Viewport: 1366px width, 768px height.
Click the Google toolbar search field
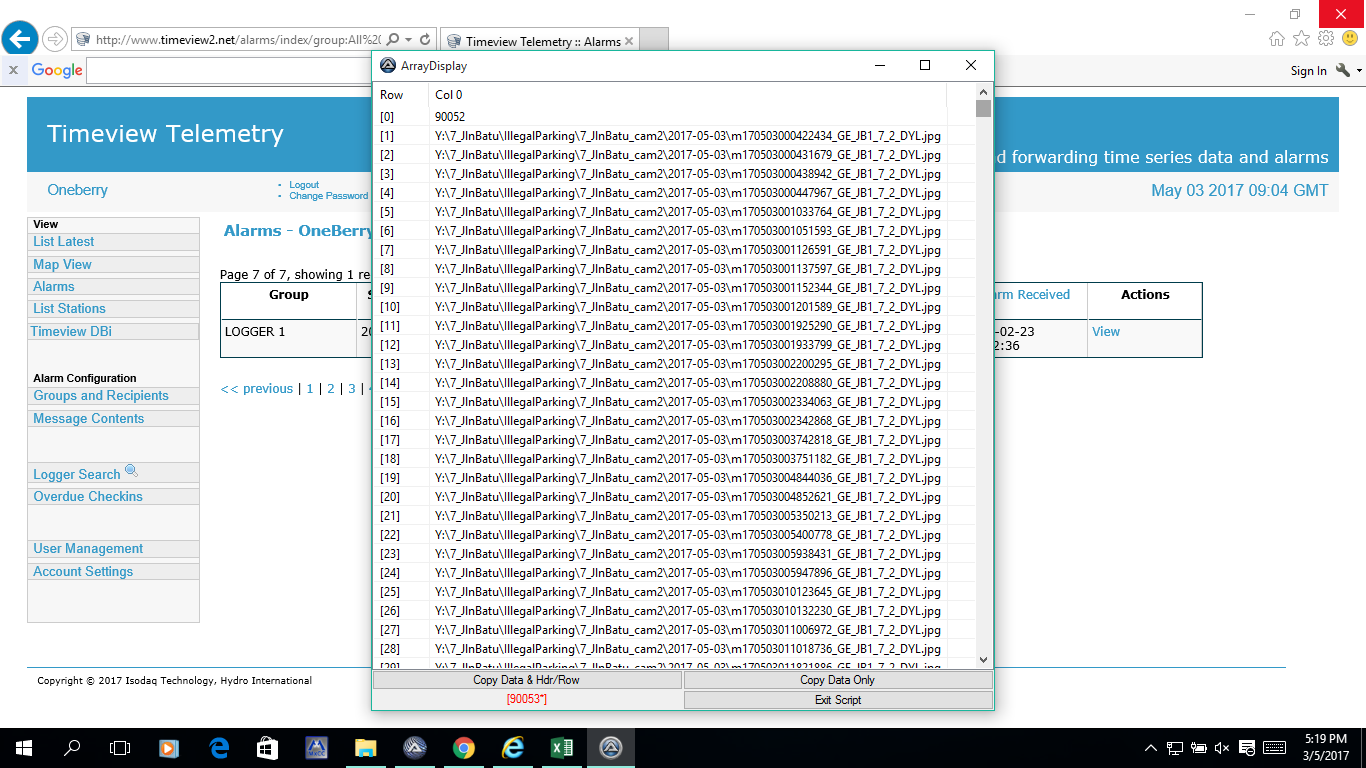(x=229, y=70)
